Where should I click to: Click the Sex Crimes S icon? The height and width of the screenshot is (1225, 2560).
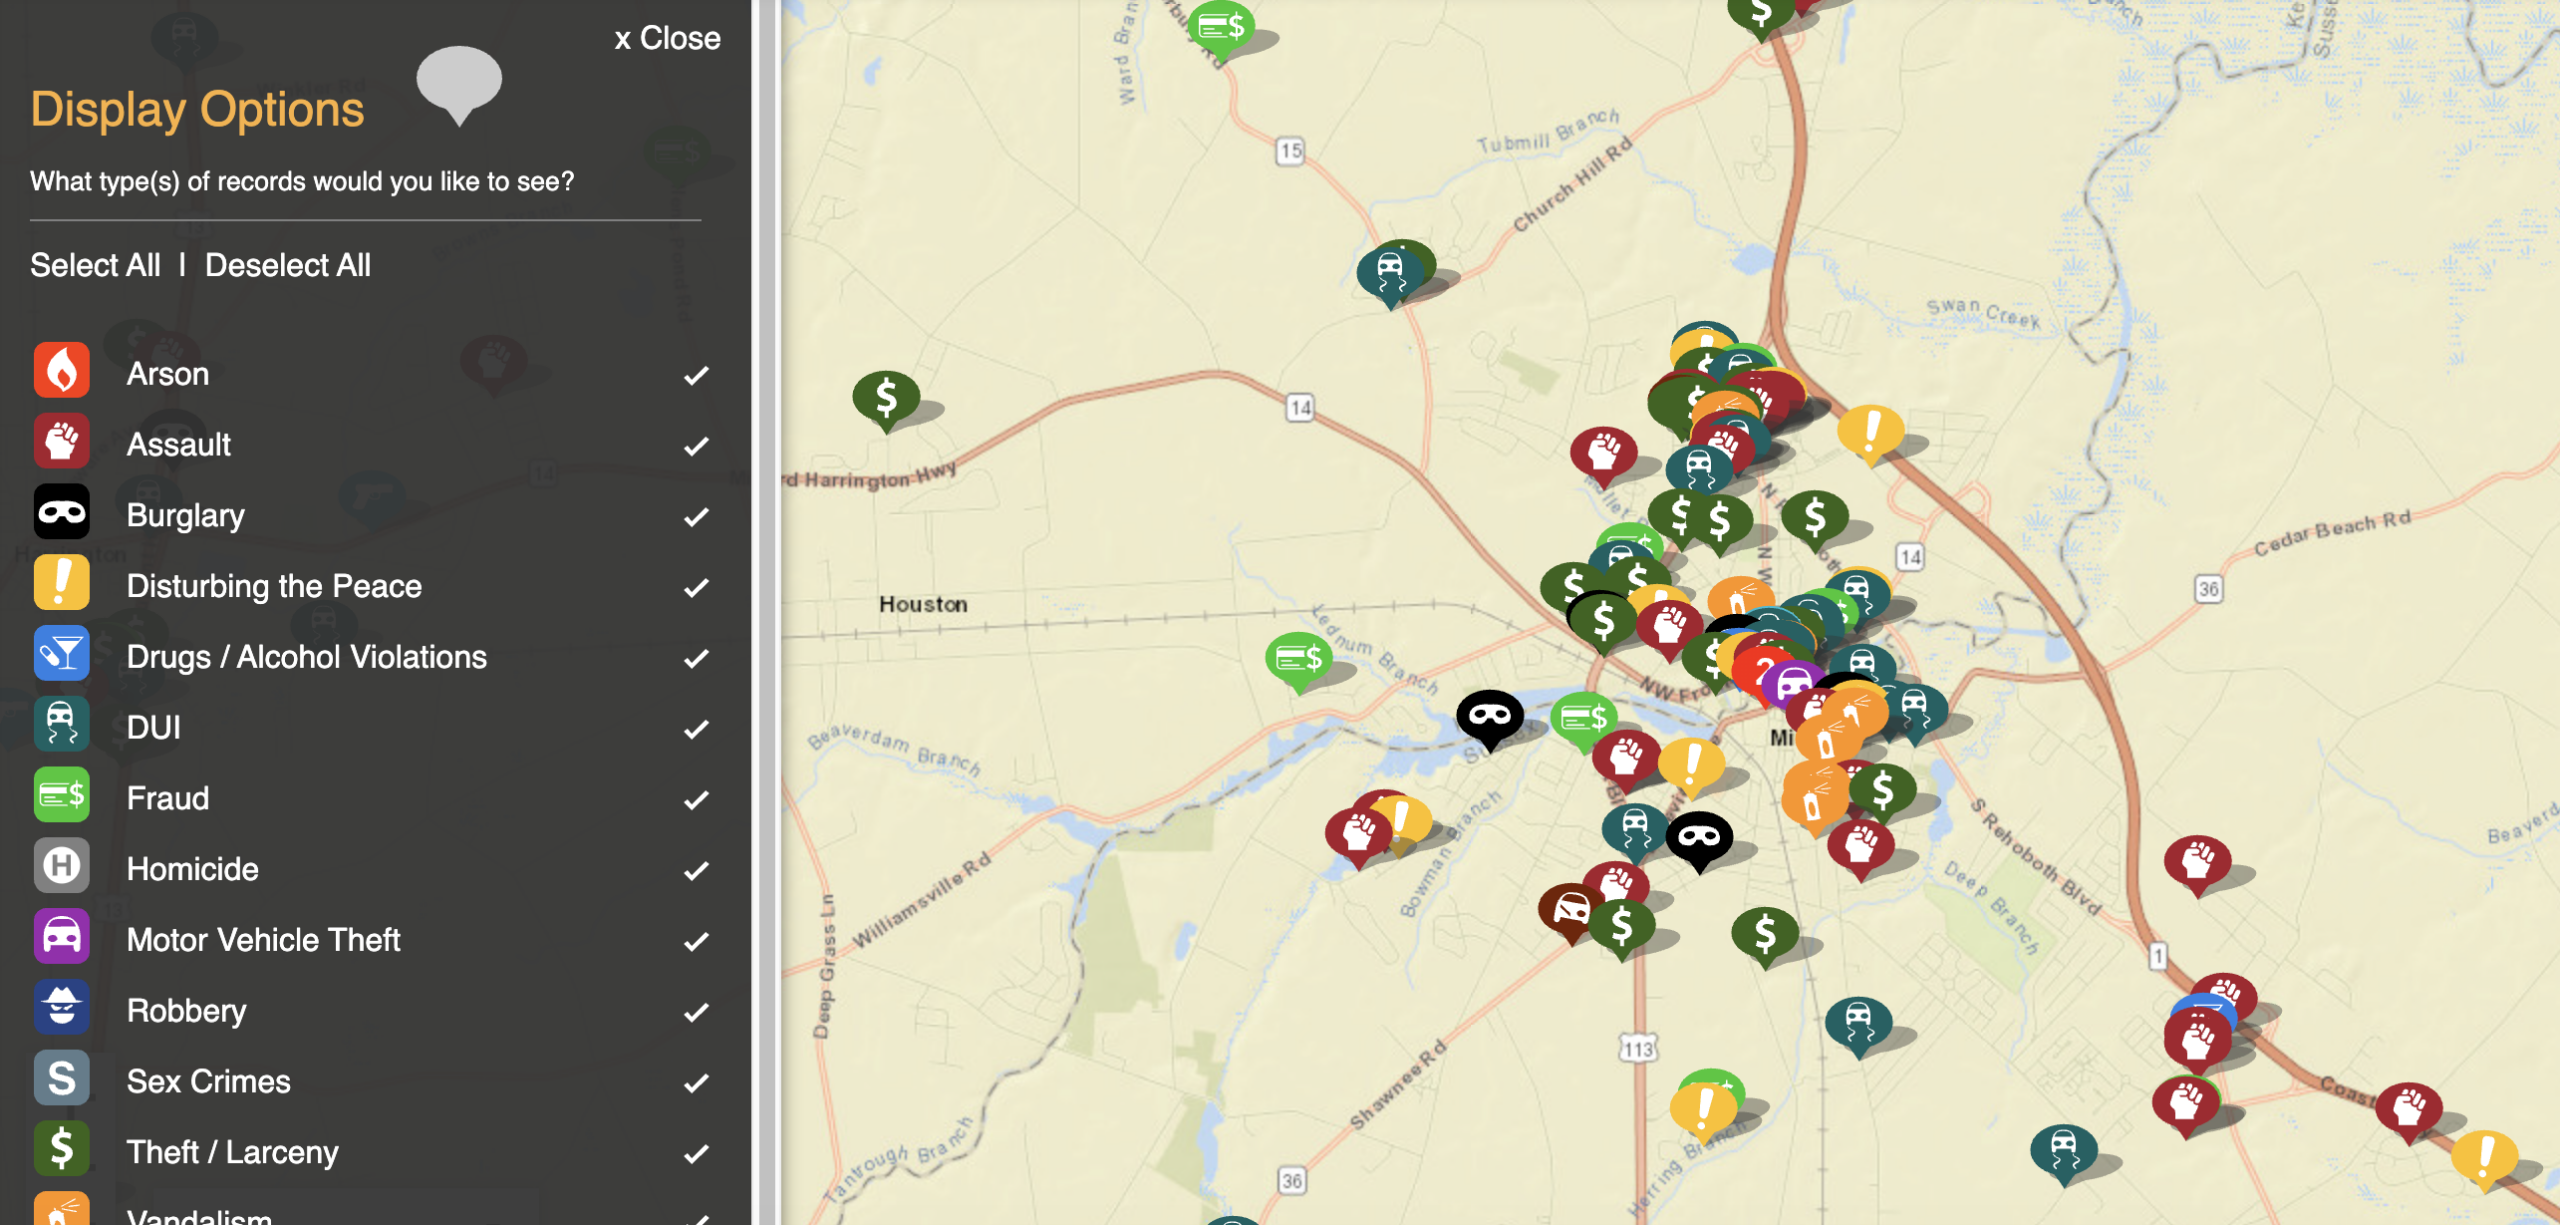point(61,1079)
